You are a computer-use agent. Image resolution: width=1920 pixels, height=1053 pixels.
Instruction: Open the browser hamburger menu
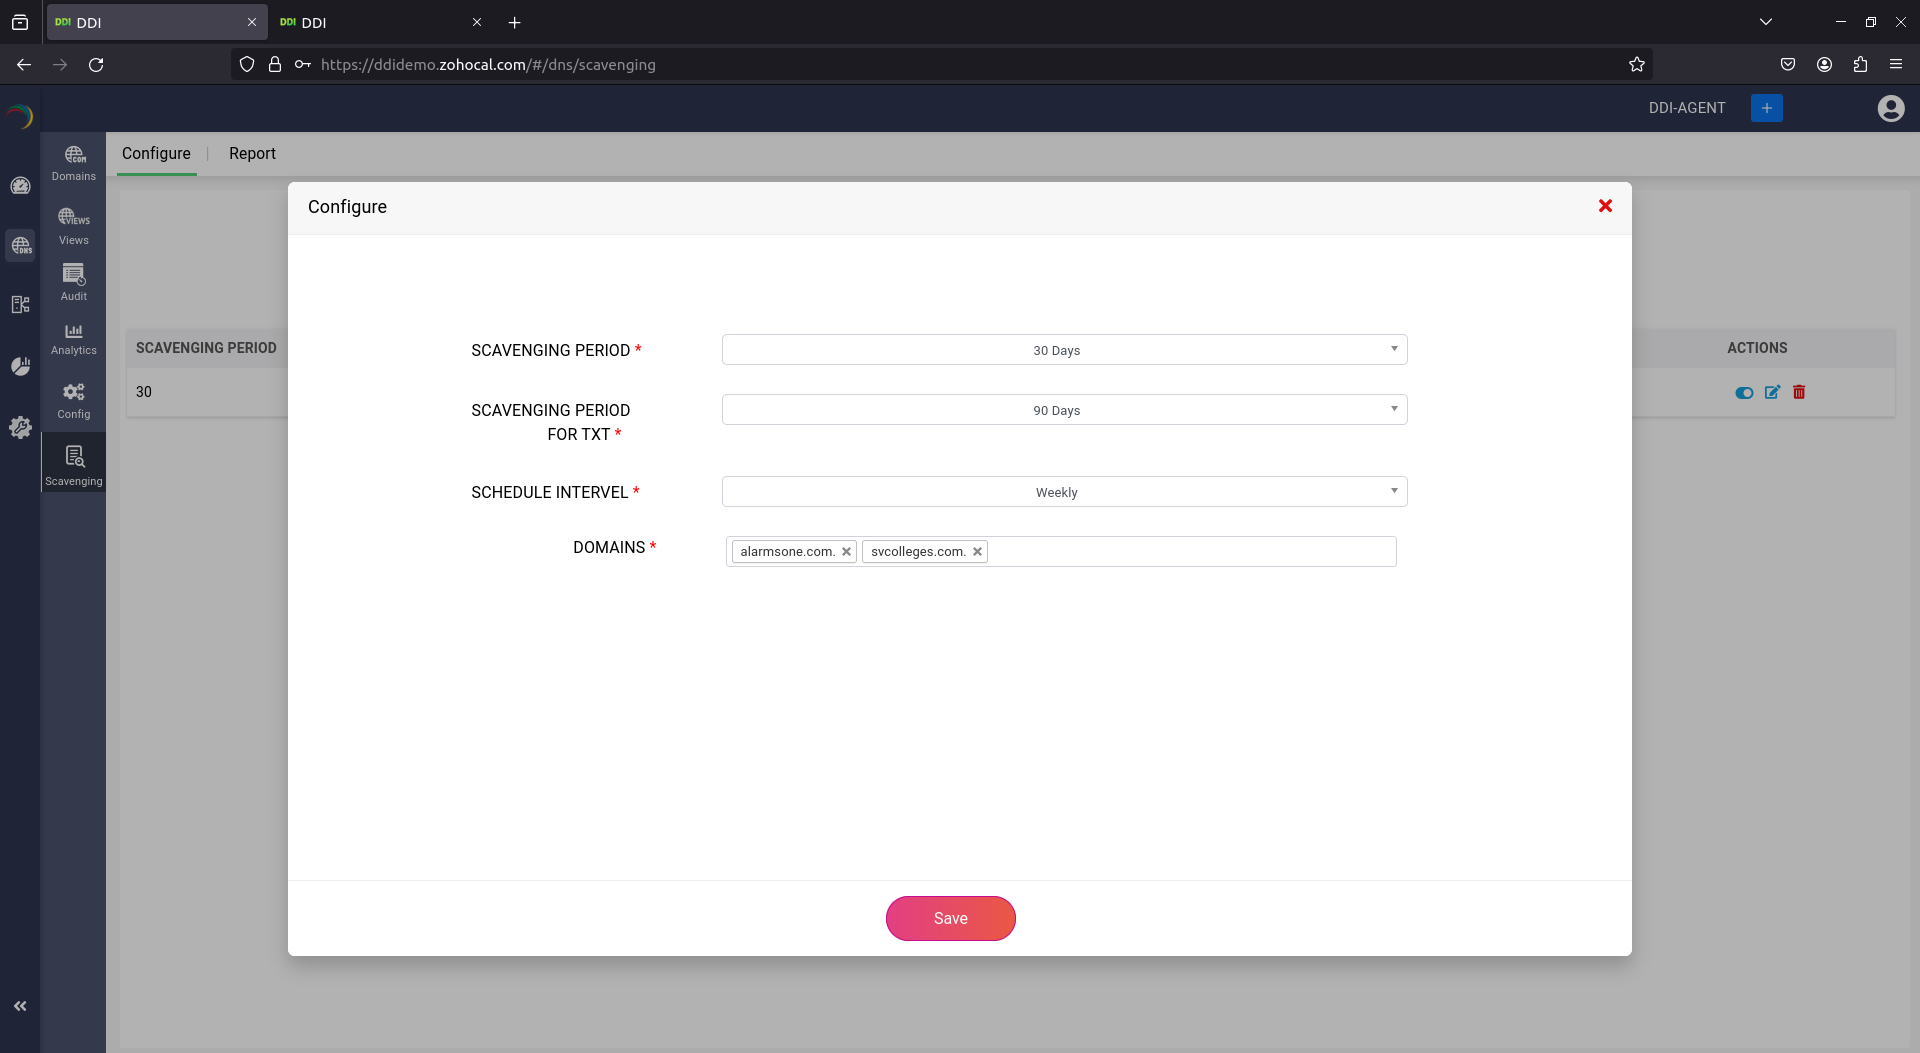coord(1896,65)
